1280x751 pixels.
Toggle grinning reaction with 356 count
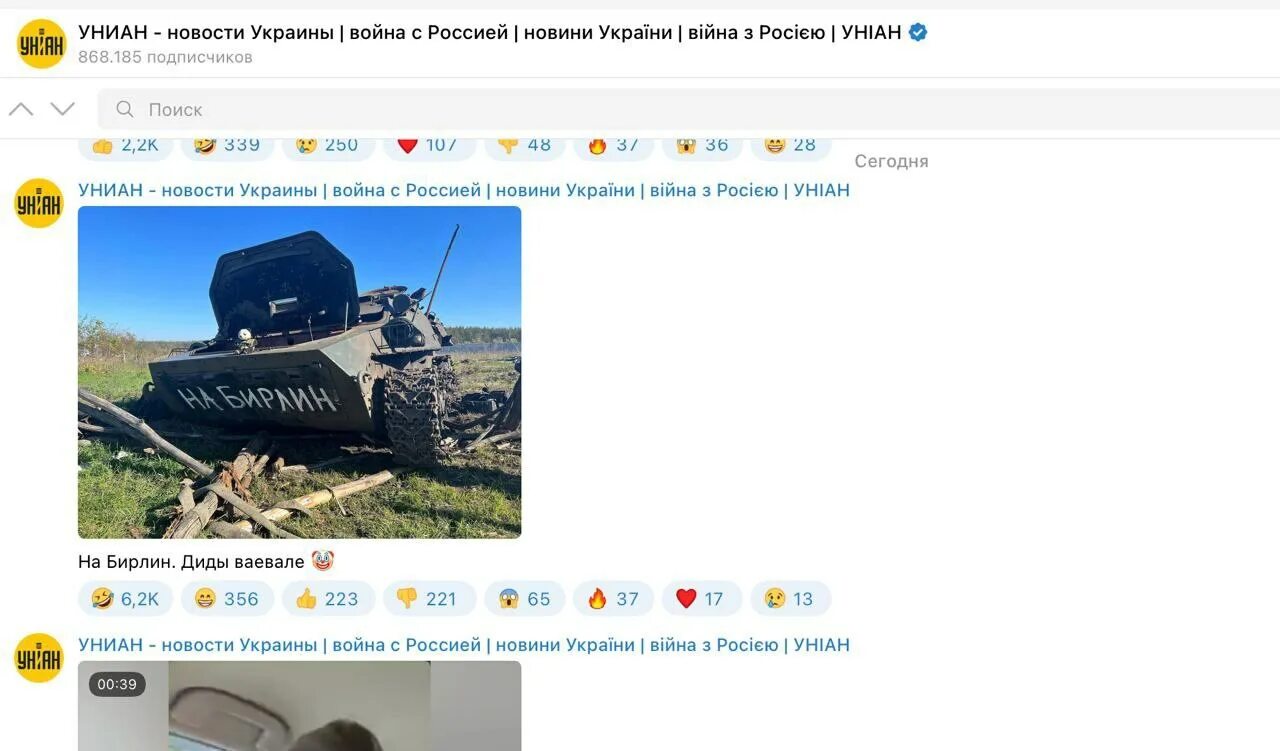coord(227,598)
